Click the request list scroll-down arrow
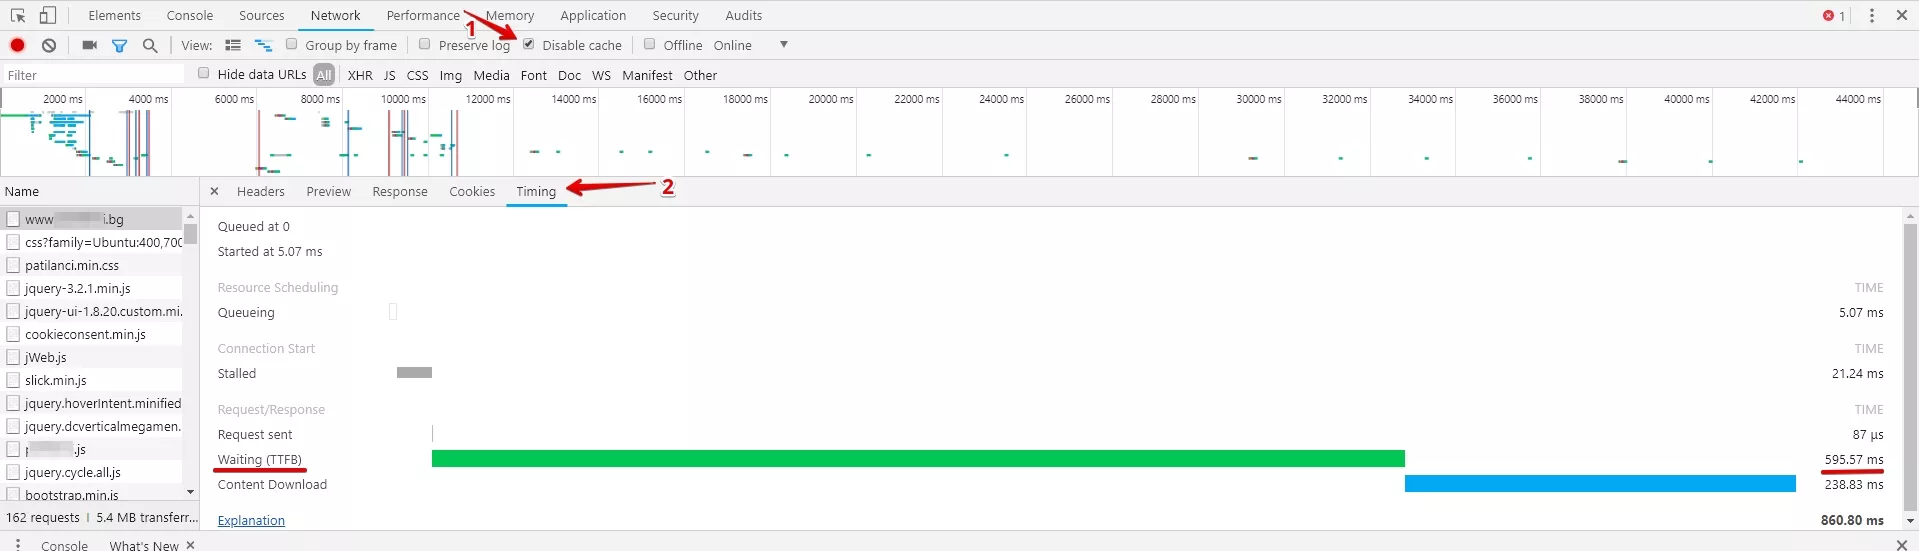Viewport: 1919px width, 551px height. point(190,492)
